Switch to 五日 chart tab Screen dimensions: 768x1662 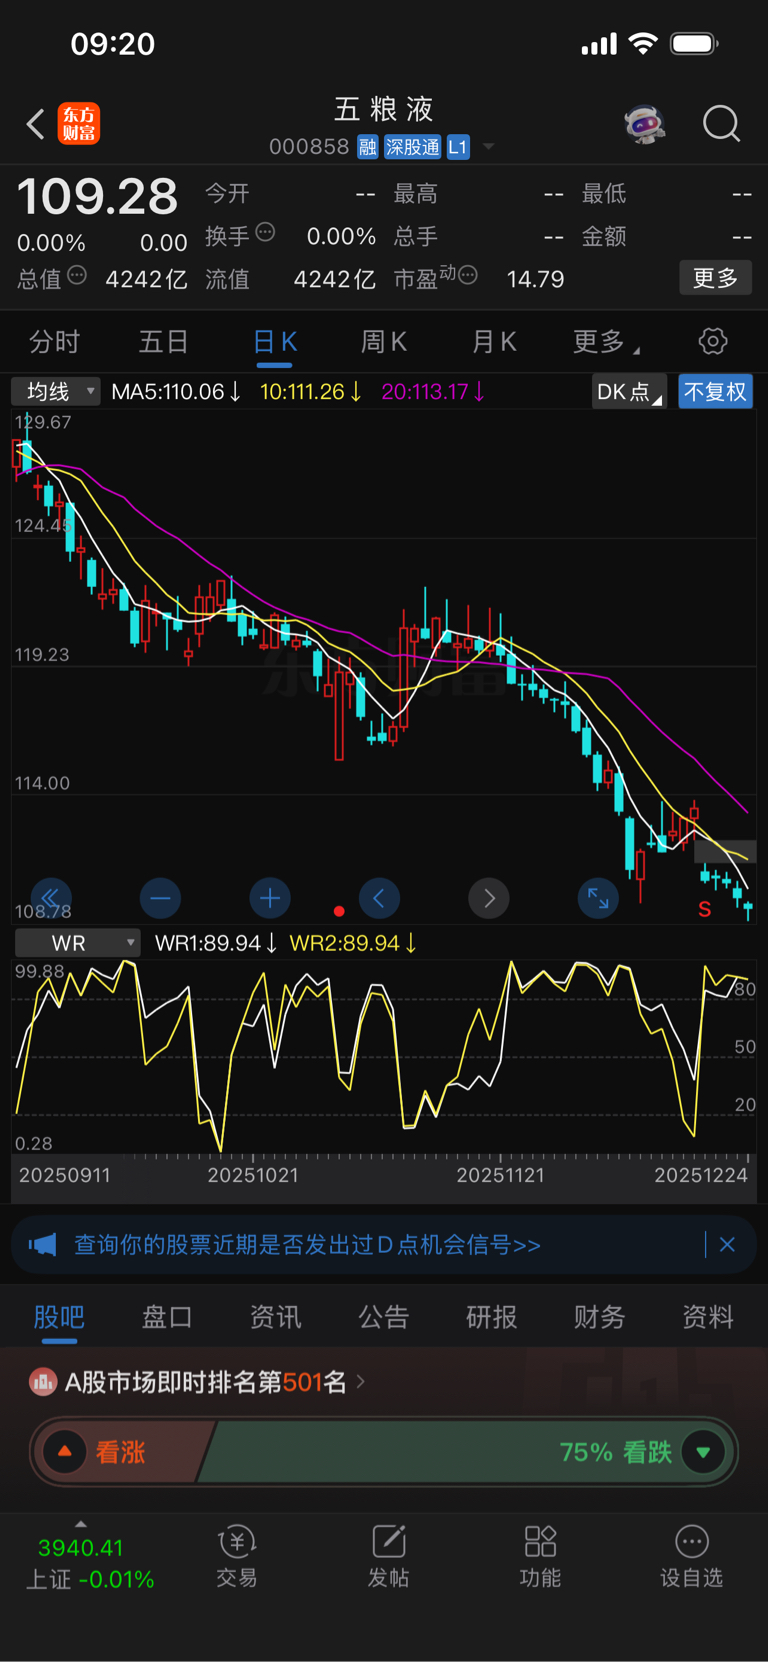point(164,342)
